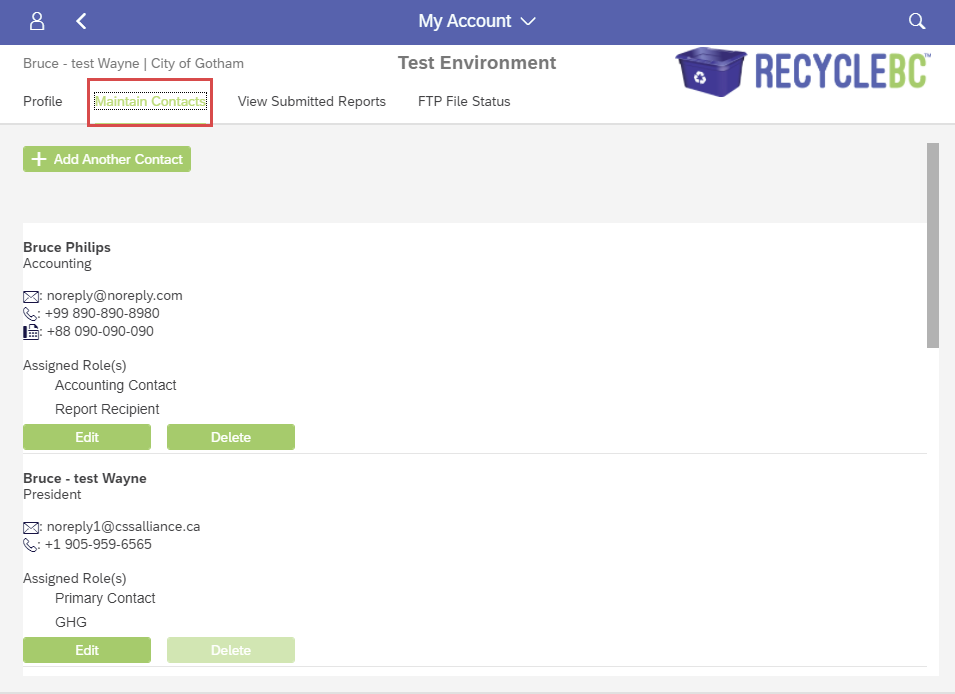Click the Primary Contact role entry

[105, 598]
